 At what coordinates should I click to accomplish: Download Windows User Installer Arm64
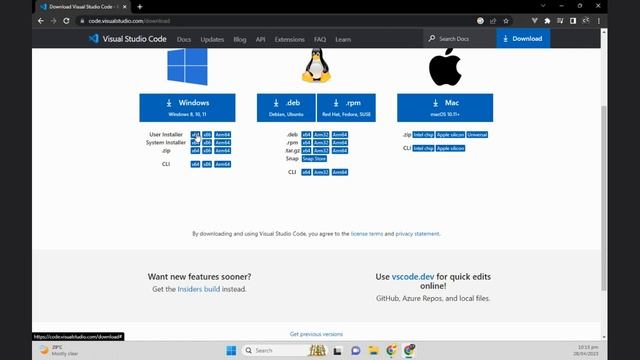(x=222, y=135)
